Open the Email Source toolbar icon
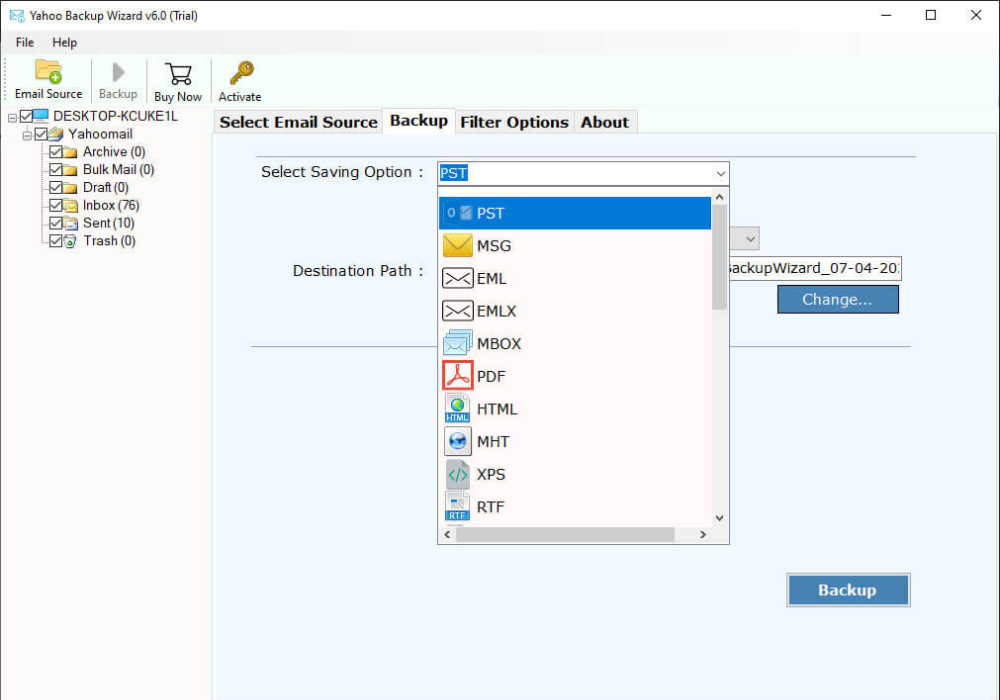 click(48, 71)
